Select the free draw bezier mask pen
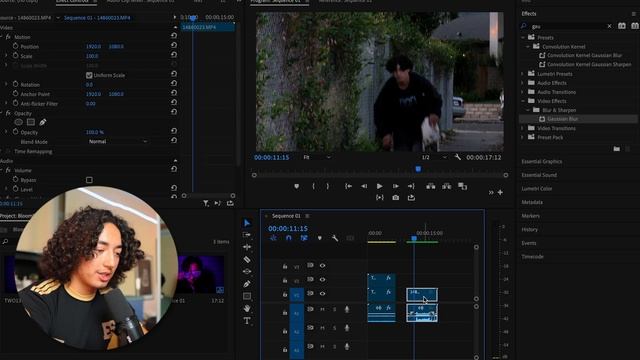640x360 pixels. (x=42, y=122)
